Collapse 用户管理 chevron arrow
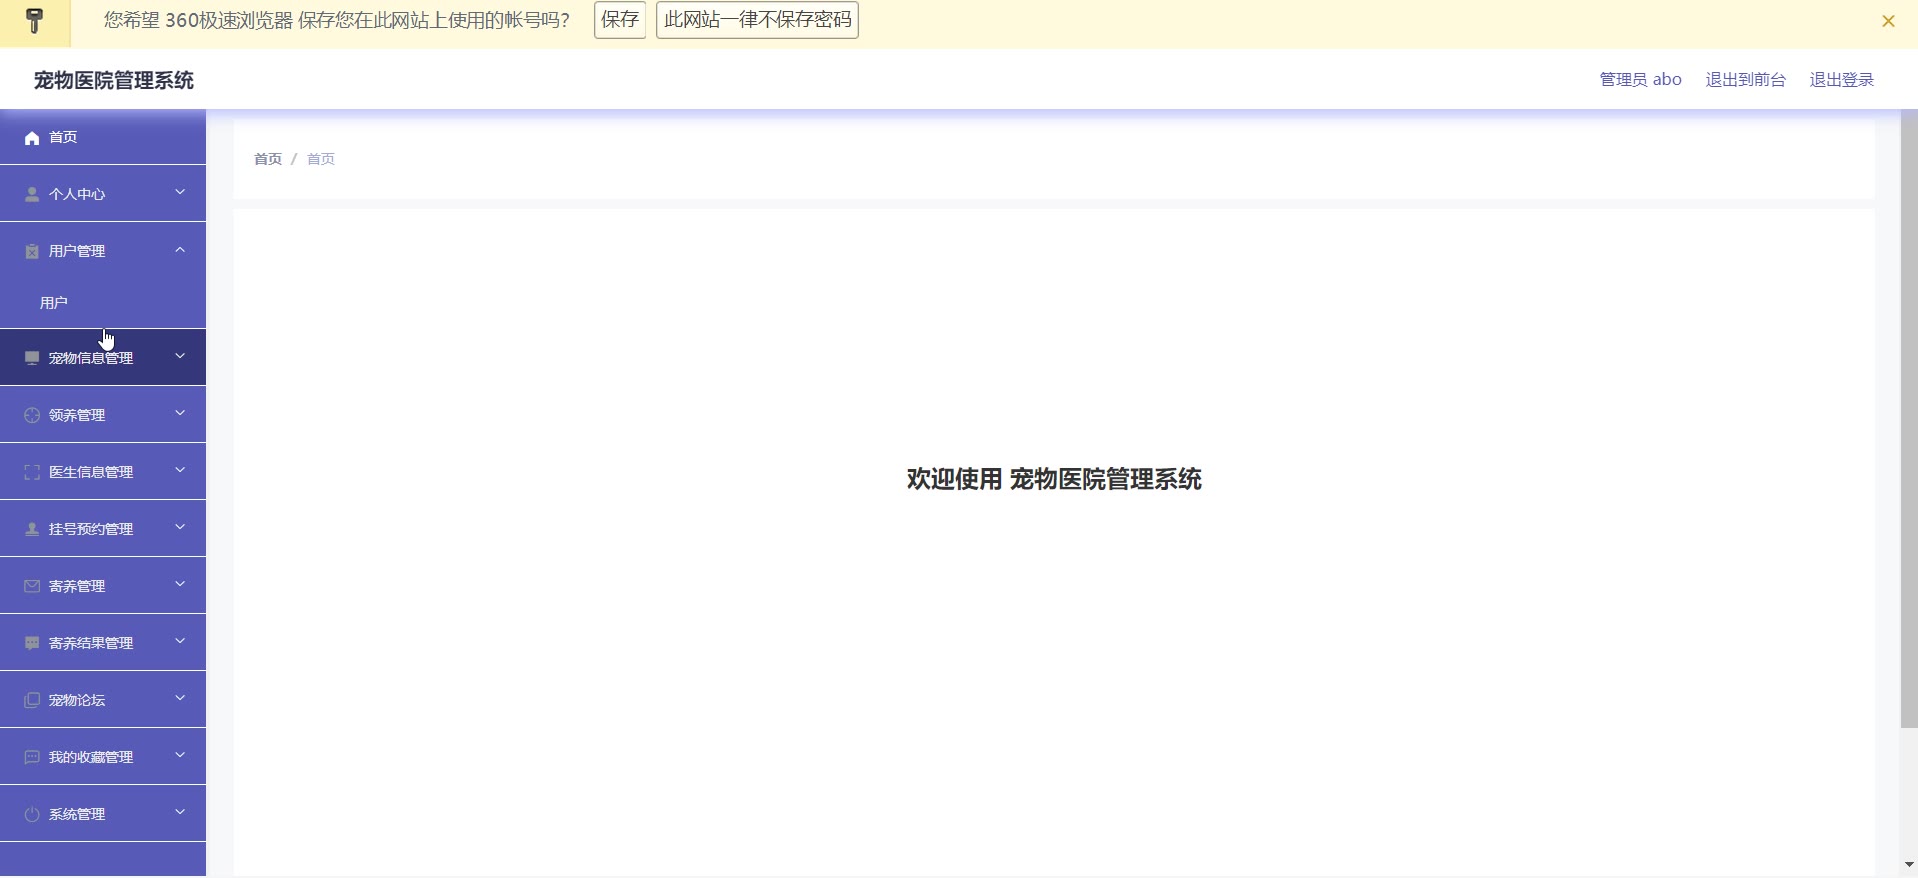The height and width of the screenshot is (878, 1918). click(180, 250)
